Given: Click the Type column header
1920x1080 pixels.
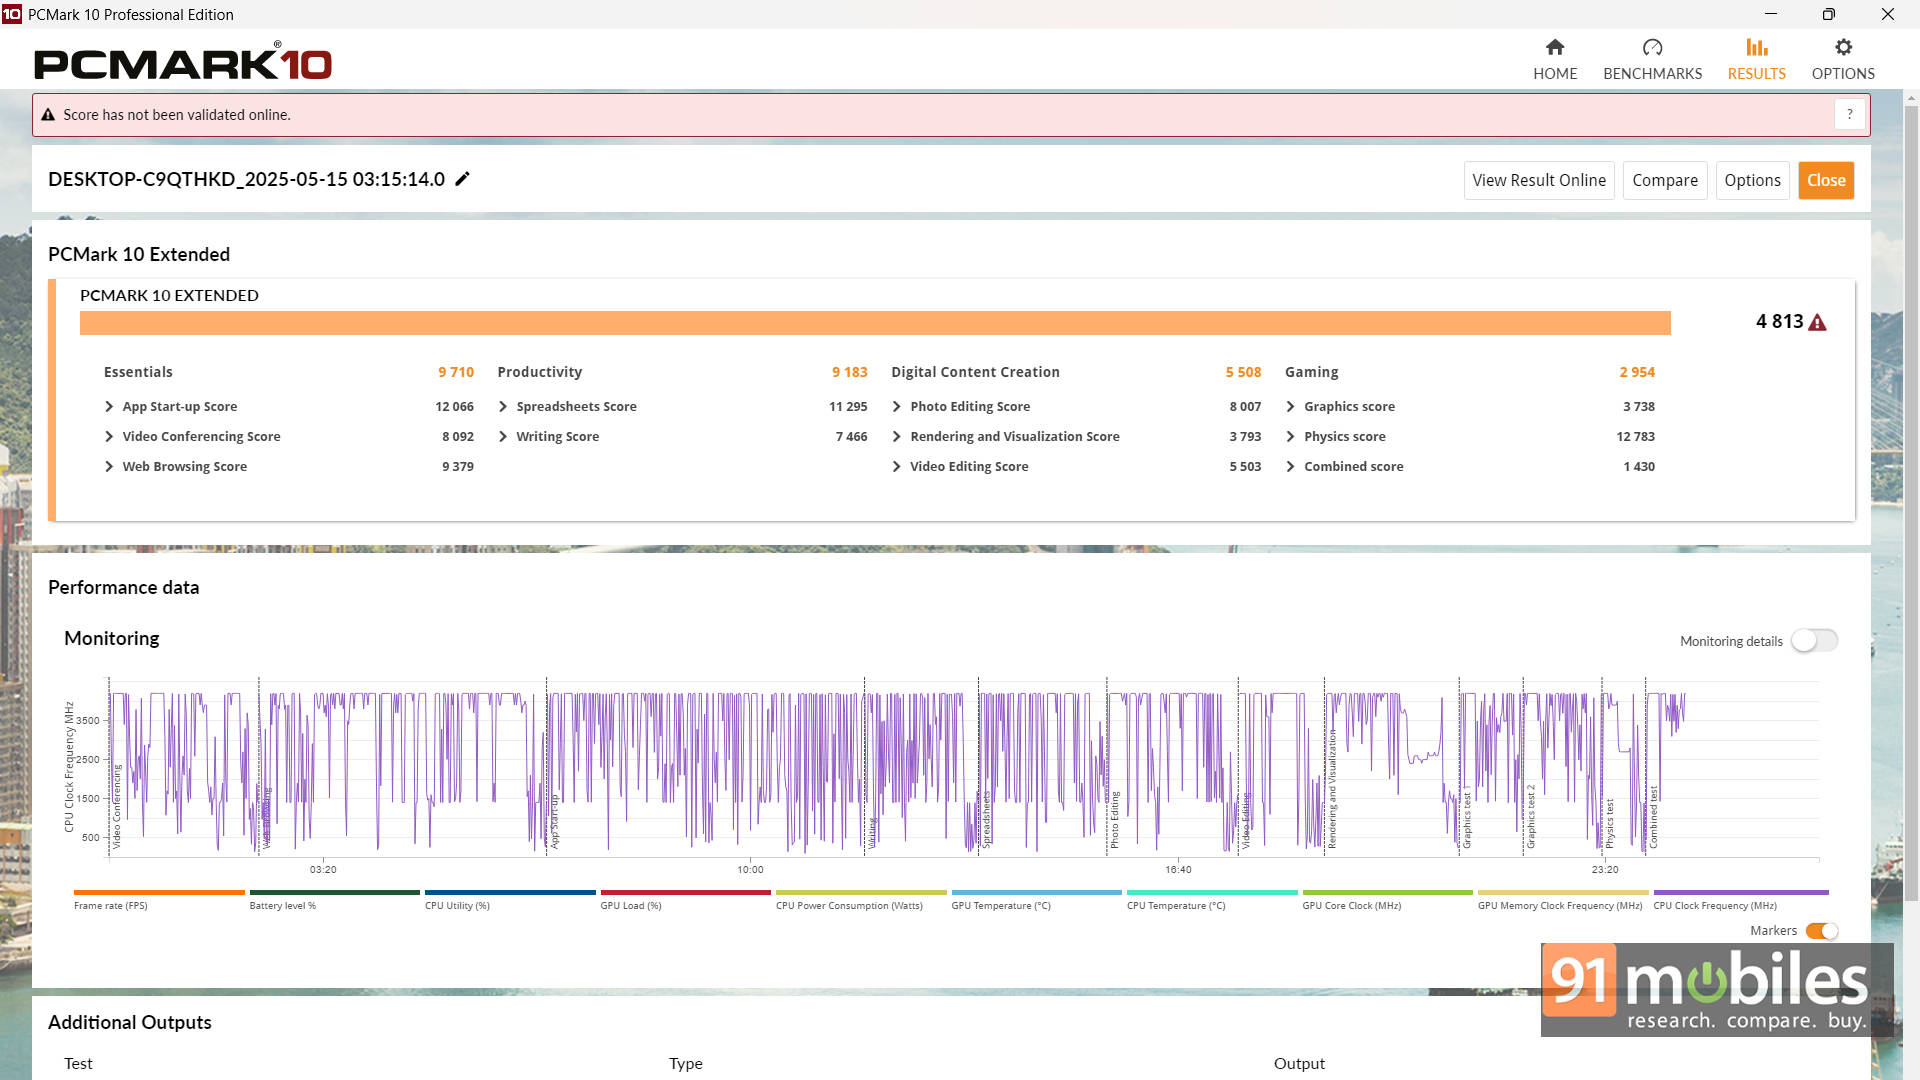Looking at the screenshot, I should click(686, 1063).
